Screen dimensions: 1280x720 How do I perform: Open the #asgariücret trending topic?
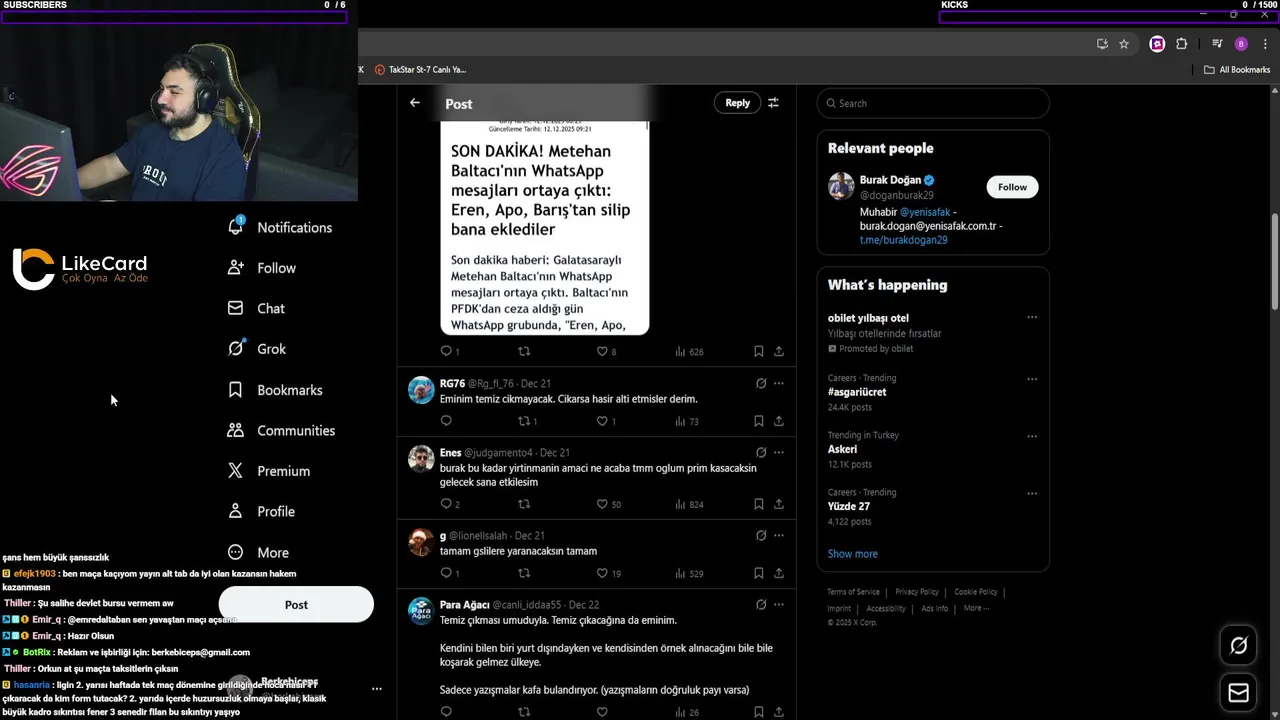(x=857, y=392)
